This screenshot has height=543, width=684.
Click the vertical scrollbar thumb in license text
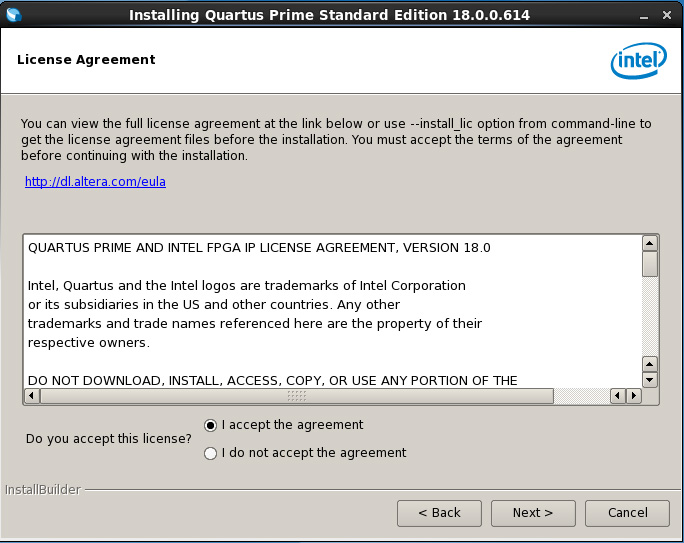pos(650,264)
